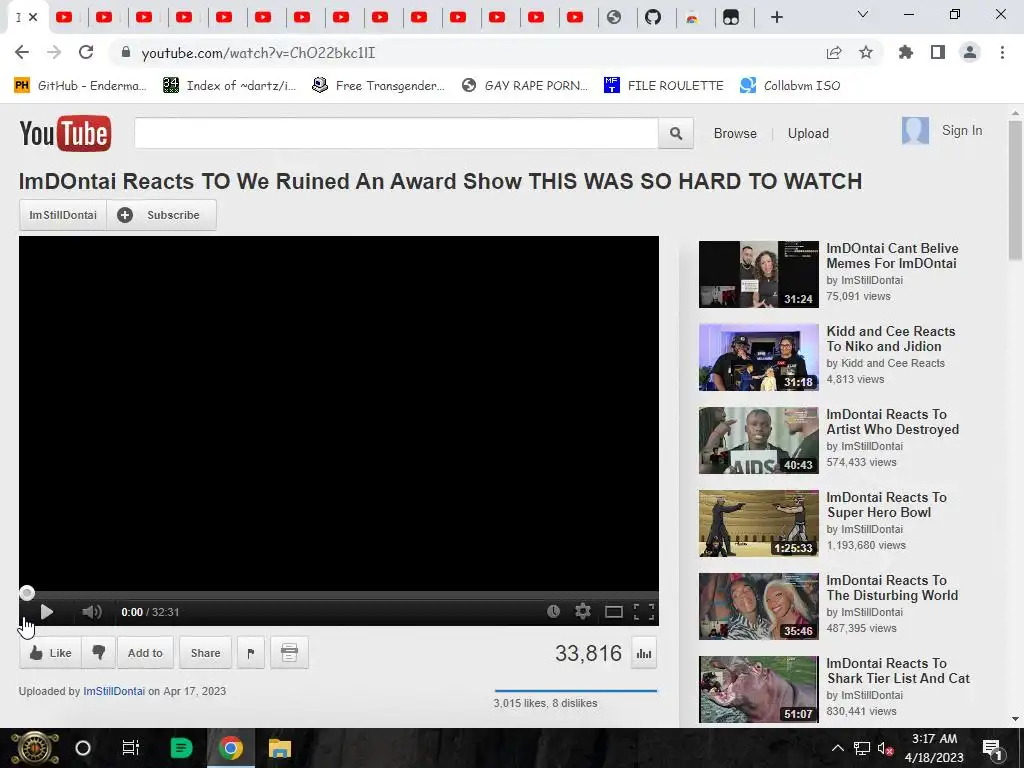Click the Watch Later clock icon in player

[553, 611]
